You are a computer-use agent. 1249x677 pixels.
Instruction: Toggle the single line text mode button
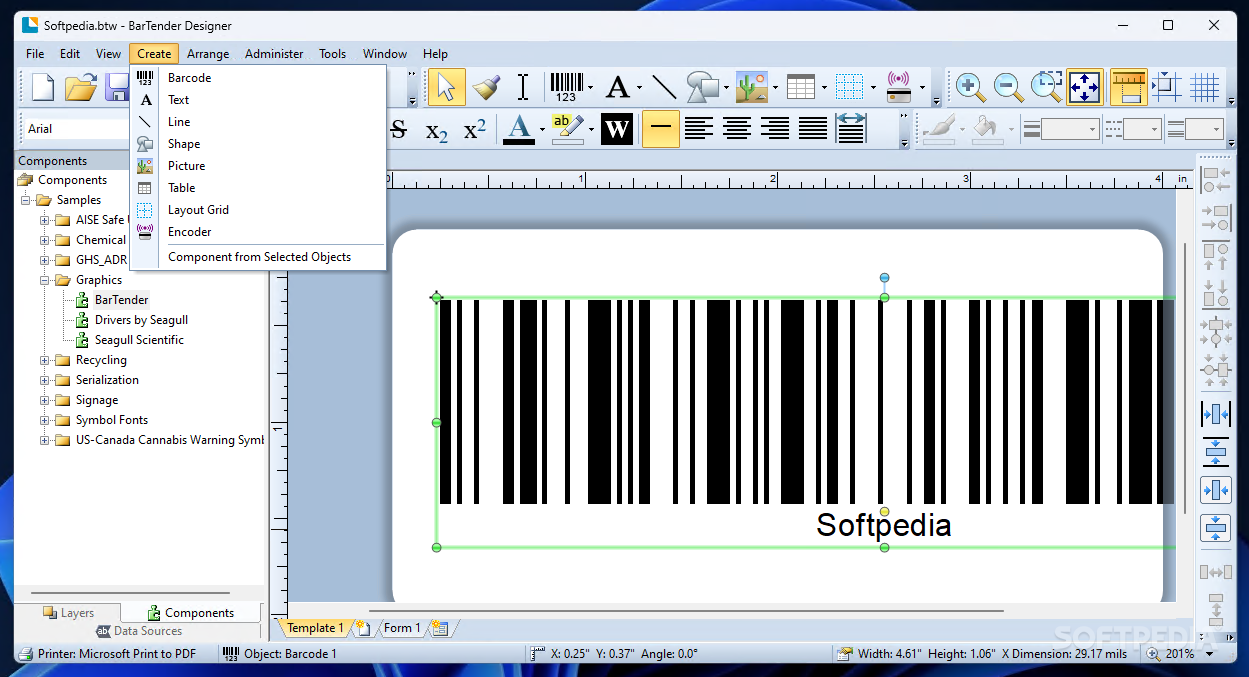(x=661, y=129)
